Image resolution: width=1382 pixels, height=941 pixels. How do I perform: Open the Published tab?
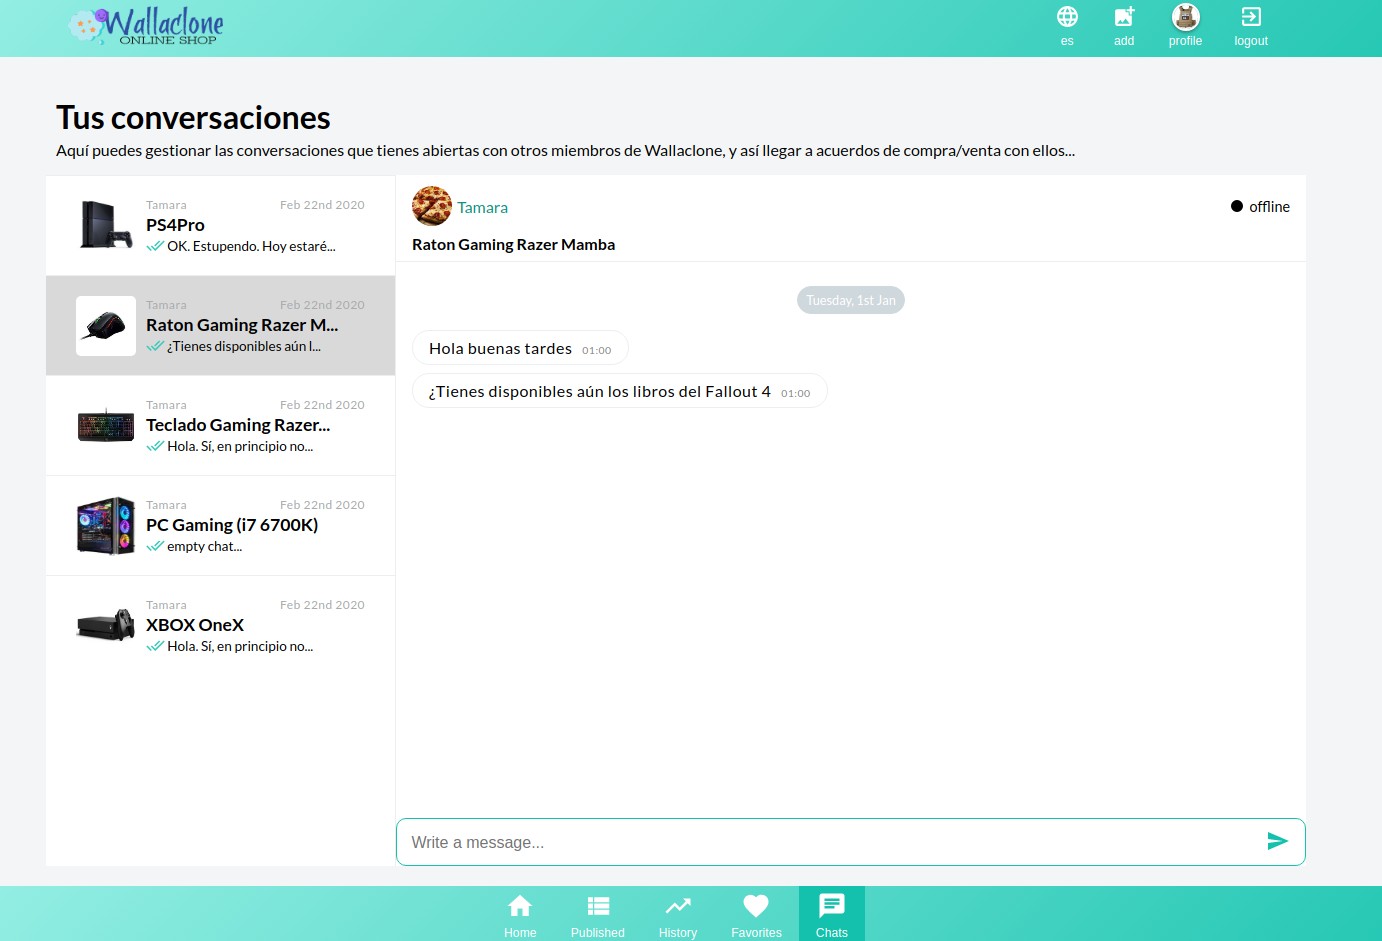tap(598, 915)
